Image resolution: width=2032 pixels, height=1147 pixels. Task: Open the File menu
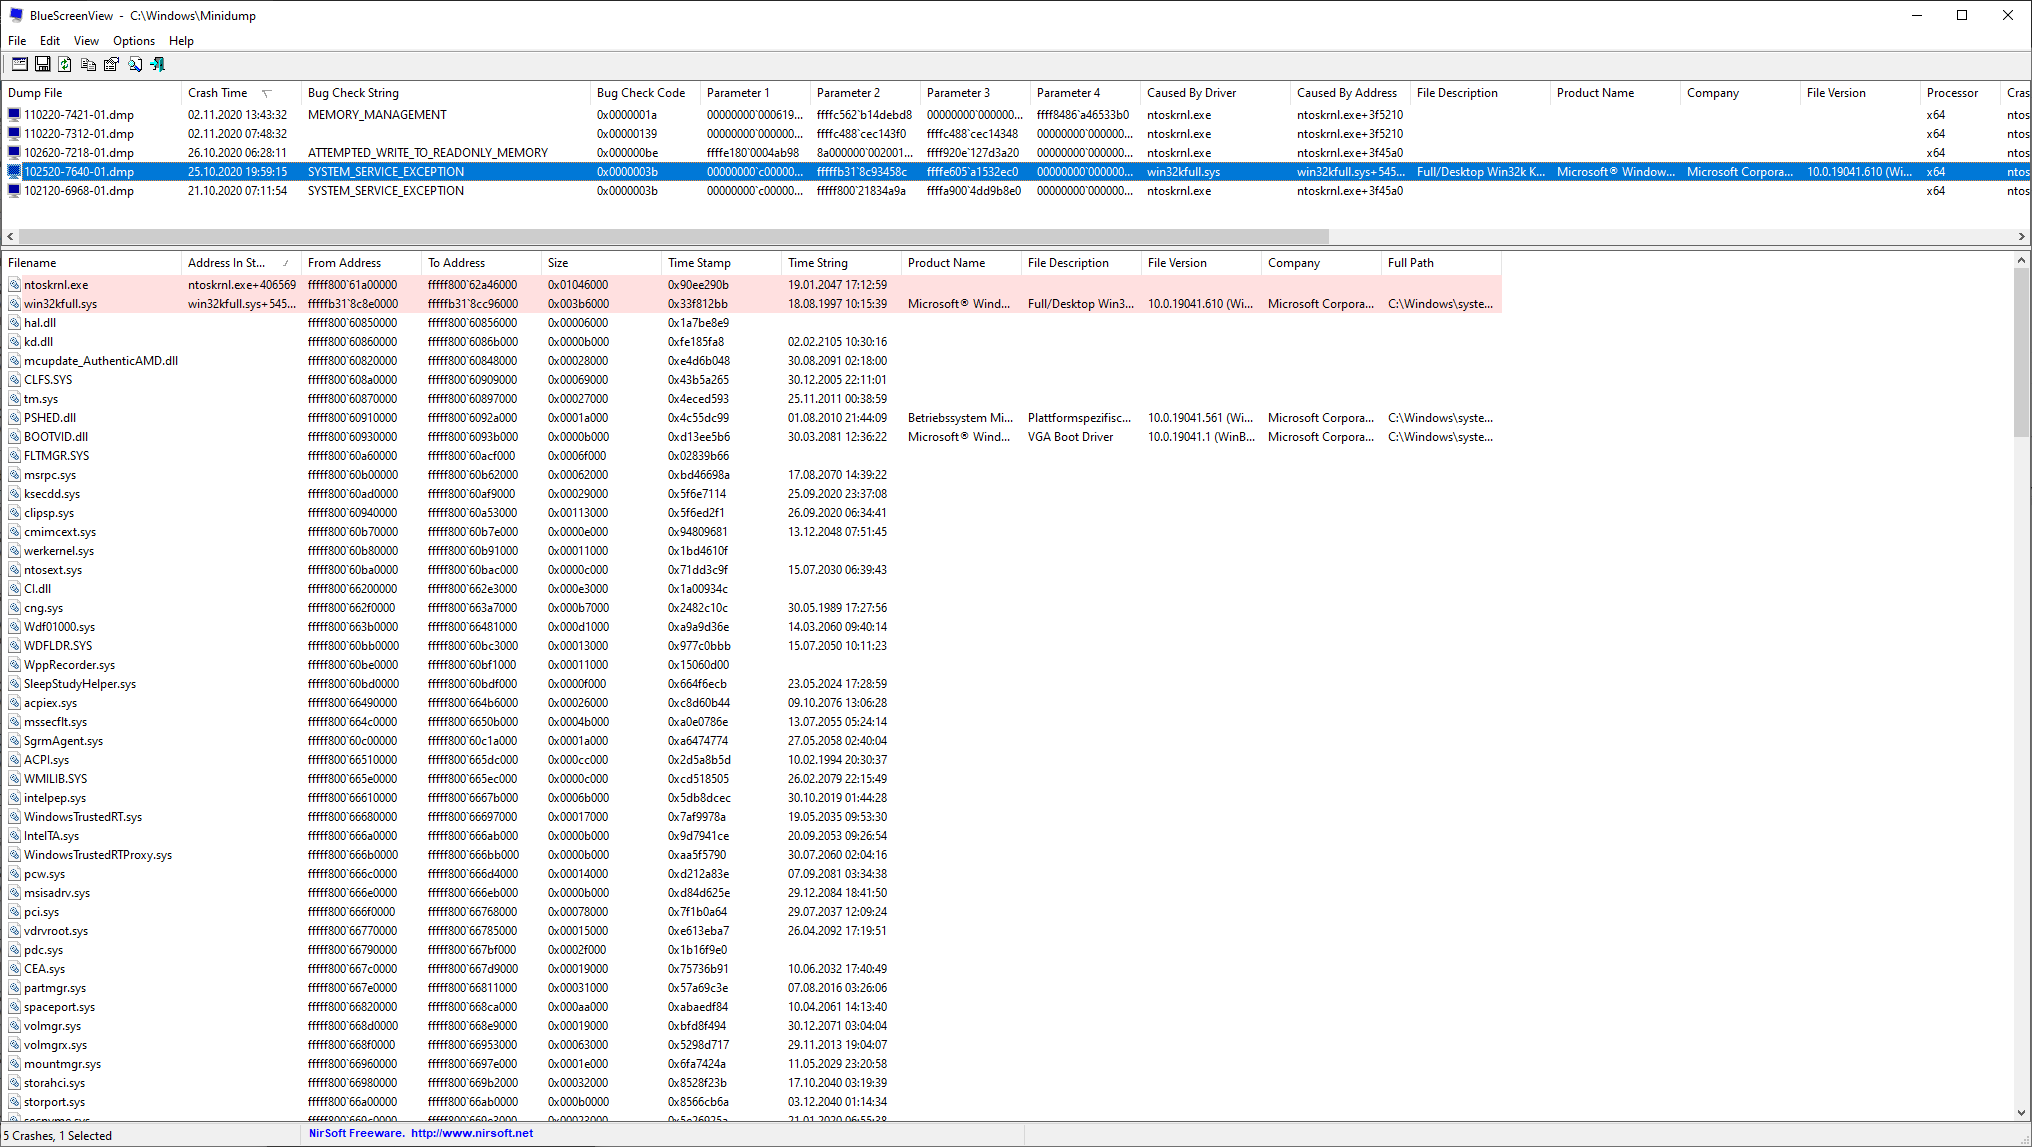point(17,41)
